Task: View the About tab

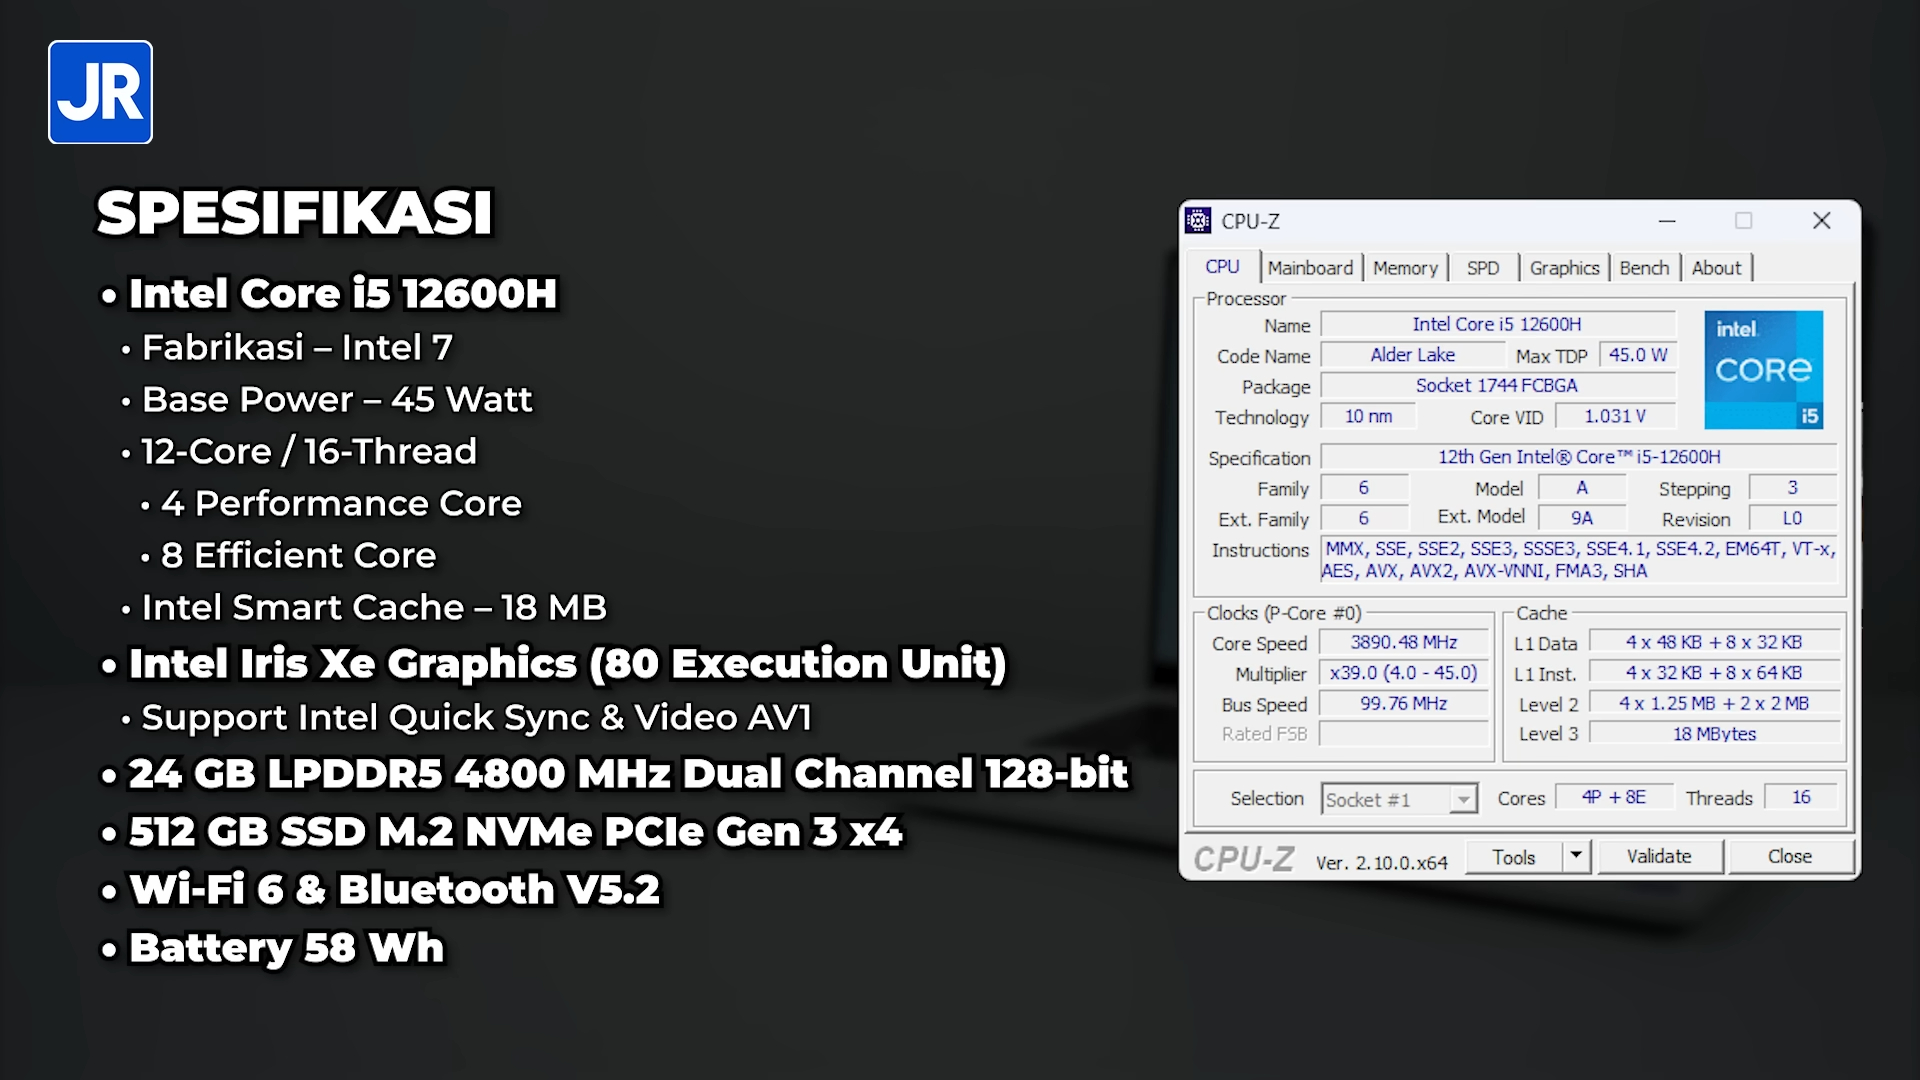Action: tap(1717, 267)
